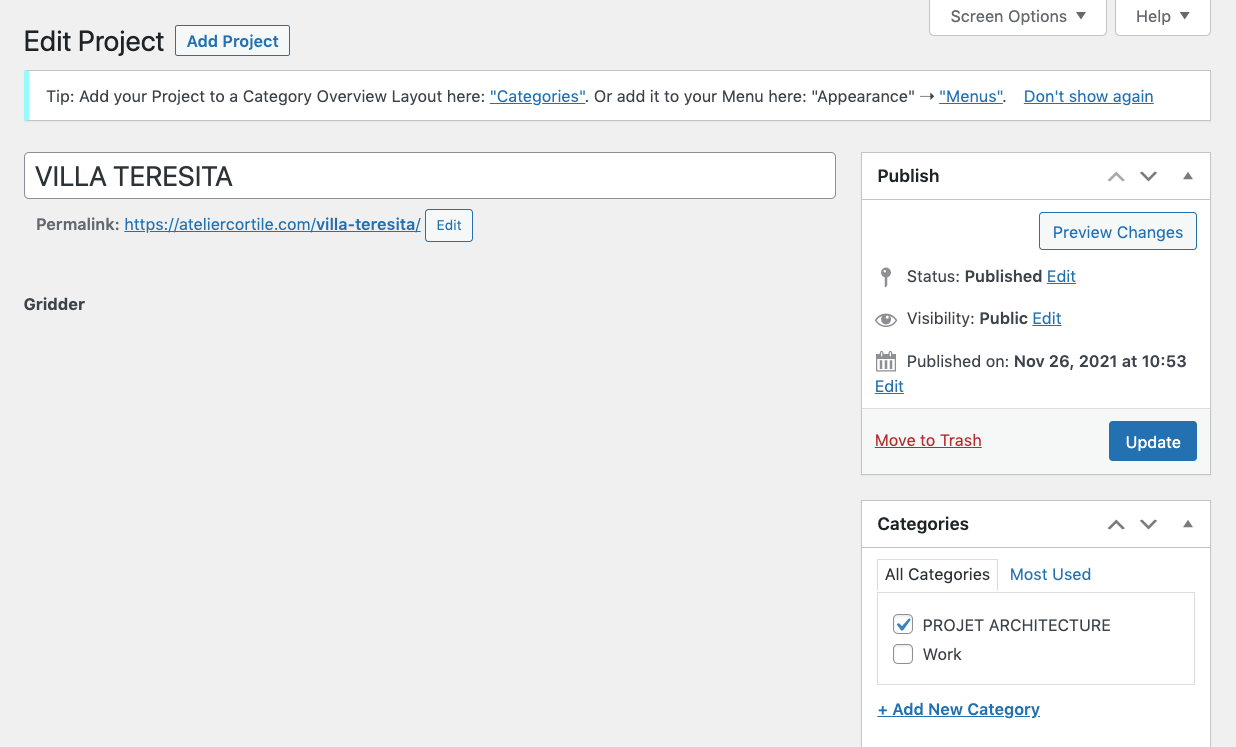
Task: Collapse the Categories panel toggle triangle
Action: point(1188,524)
